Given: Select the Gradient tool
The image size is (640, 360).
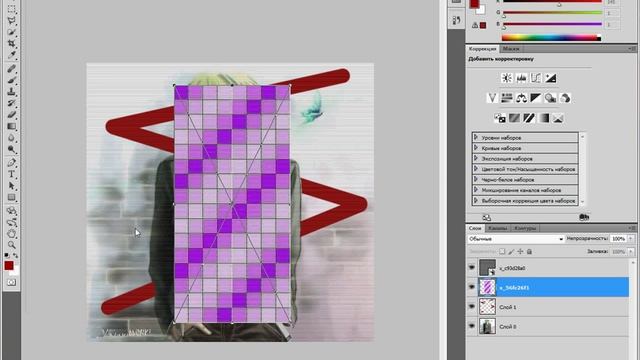Looking at the screenshot, I should pyautogui.click(x=11, y=126).
